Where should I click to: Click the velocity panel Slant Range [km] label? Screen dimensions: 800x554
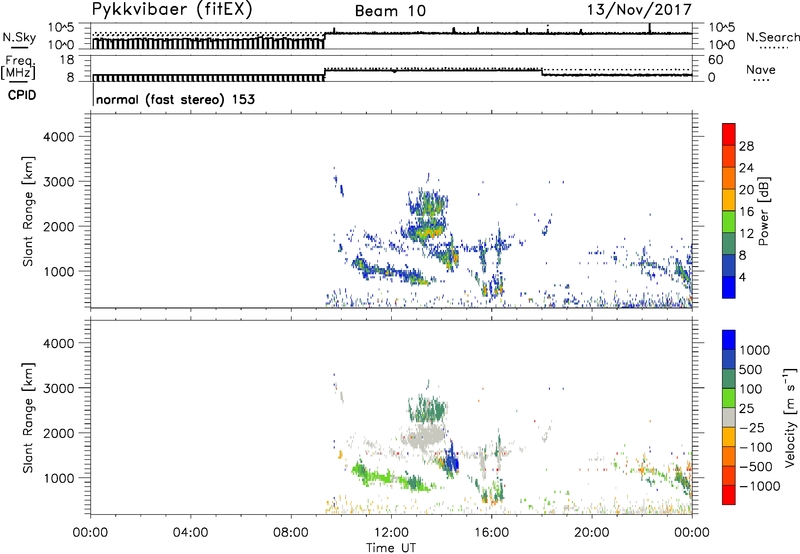point(28,417)
